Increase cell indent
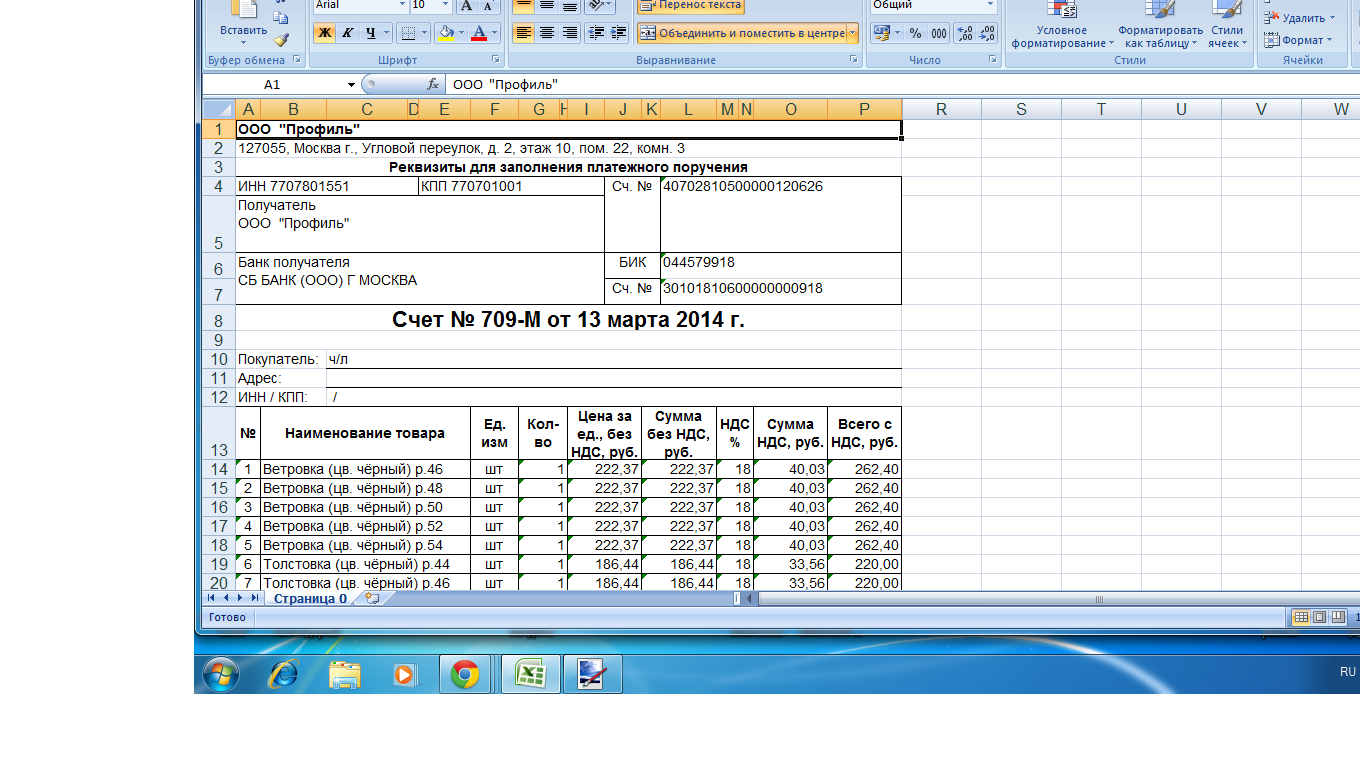 pyautogui.click(x=619, y=33)
